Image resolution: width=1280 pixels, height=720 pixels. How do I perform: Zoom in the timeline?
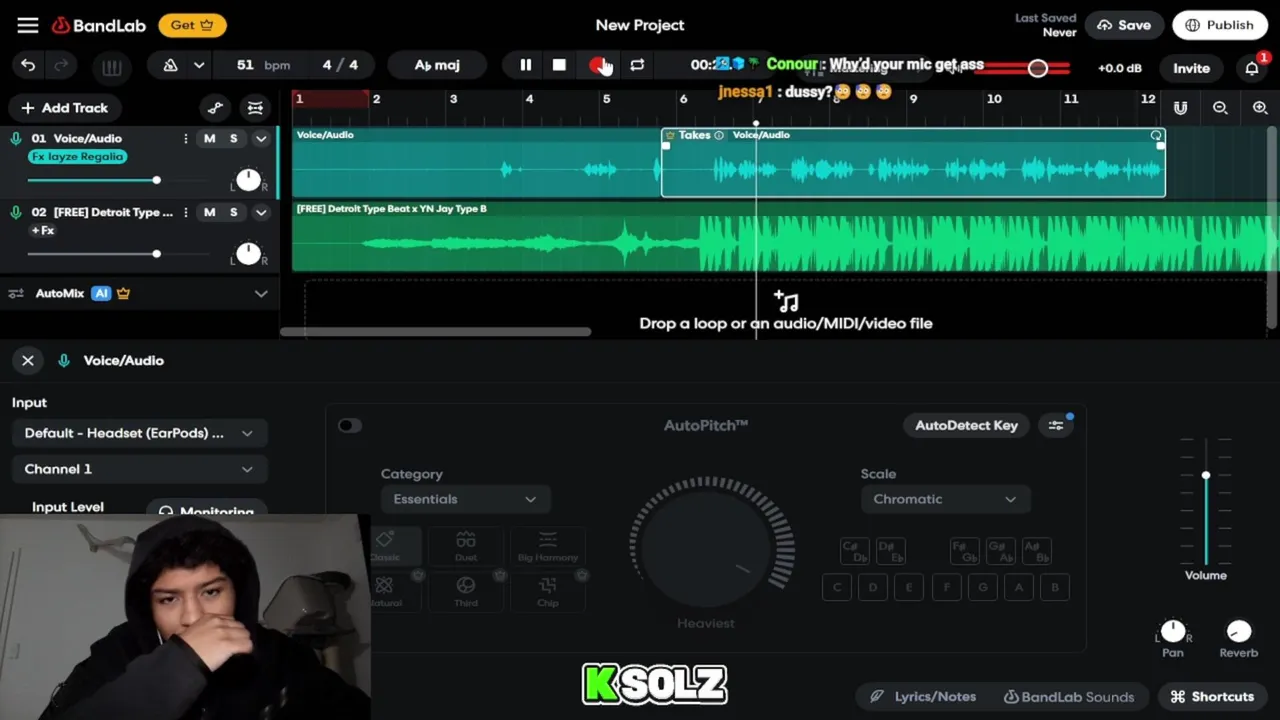click(x=1260, y=108)
